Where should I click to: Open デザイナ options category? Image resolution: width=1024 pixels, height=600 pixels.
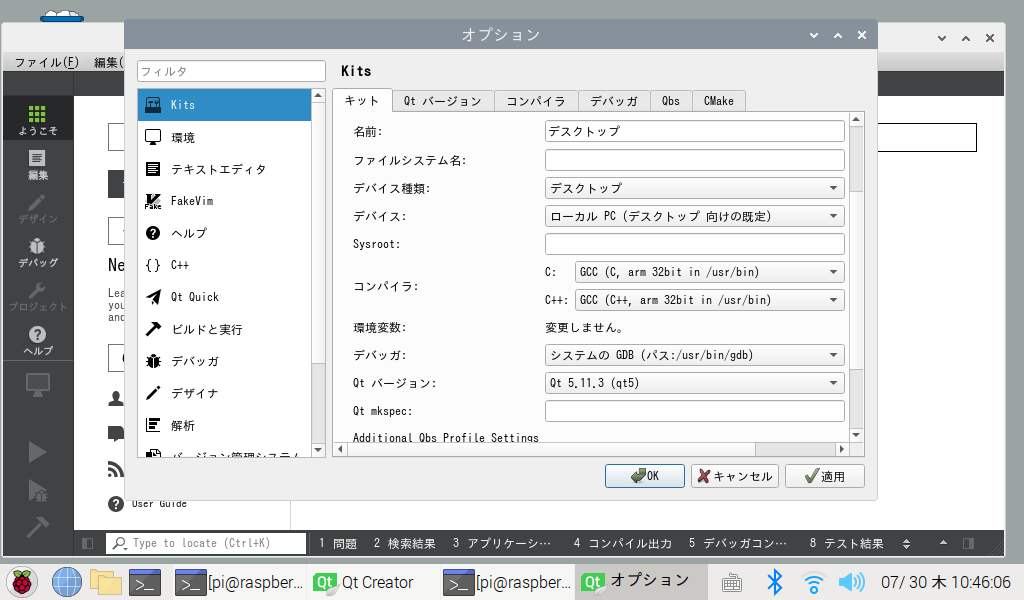224,393
